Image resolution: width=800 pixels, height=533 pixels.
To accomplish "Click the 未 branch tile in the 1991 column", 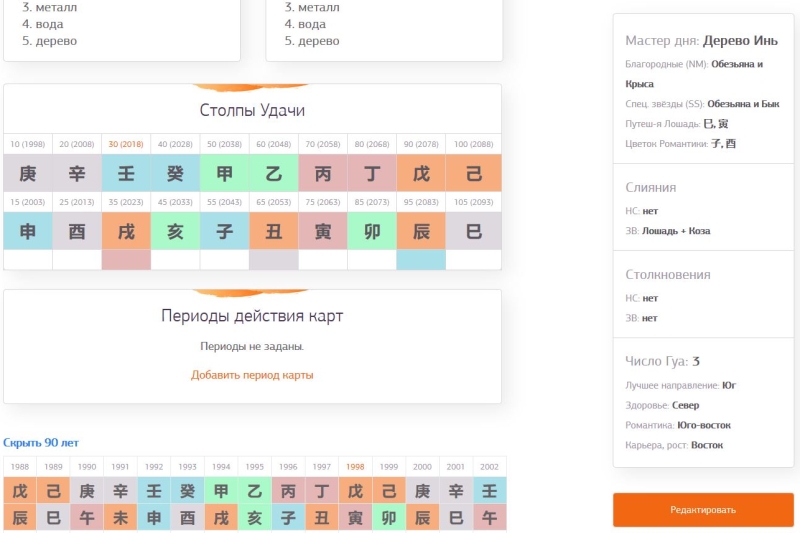I will tap(121, 517).
